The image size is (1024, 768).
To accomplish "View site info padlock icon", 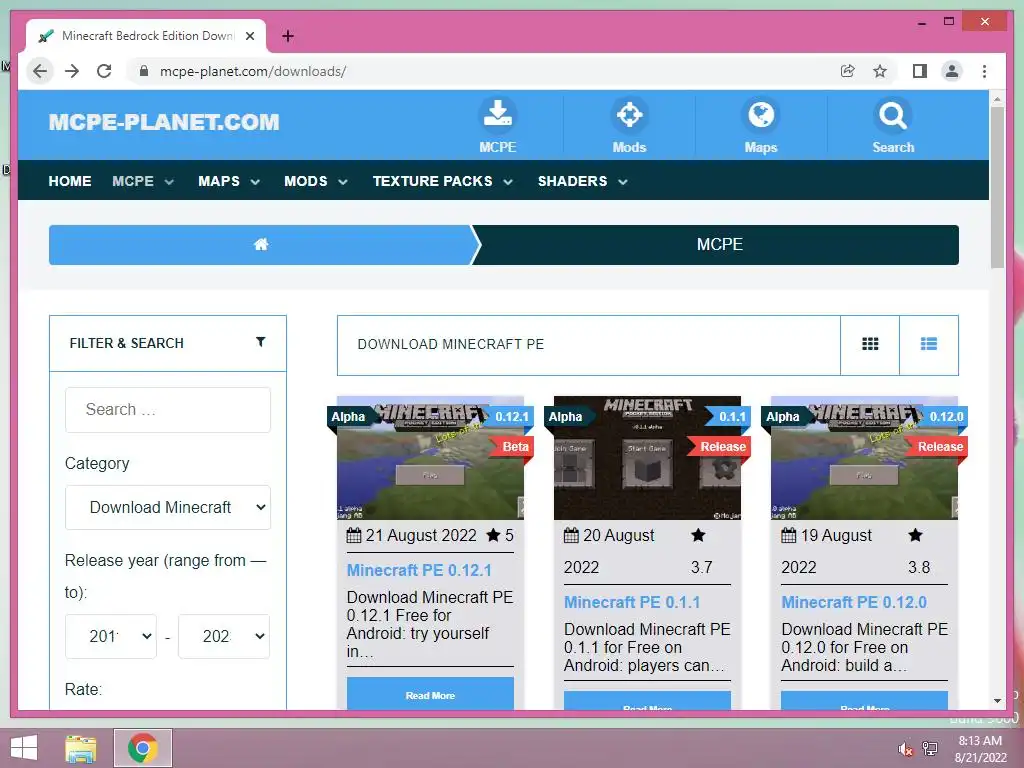I will [x=144, y=71].
